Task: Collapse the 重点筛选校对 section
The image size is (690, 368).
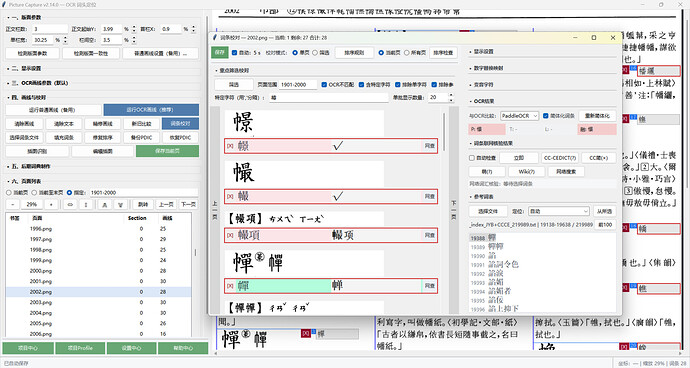Action: pyautogui.click(x=232, y=70)
